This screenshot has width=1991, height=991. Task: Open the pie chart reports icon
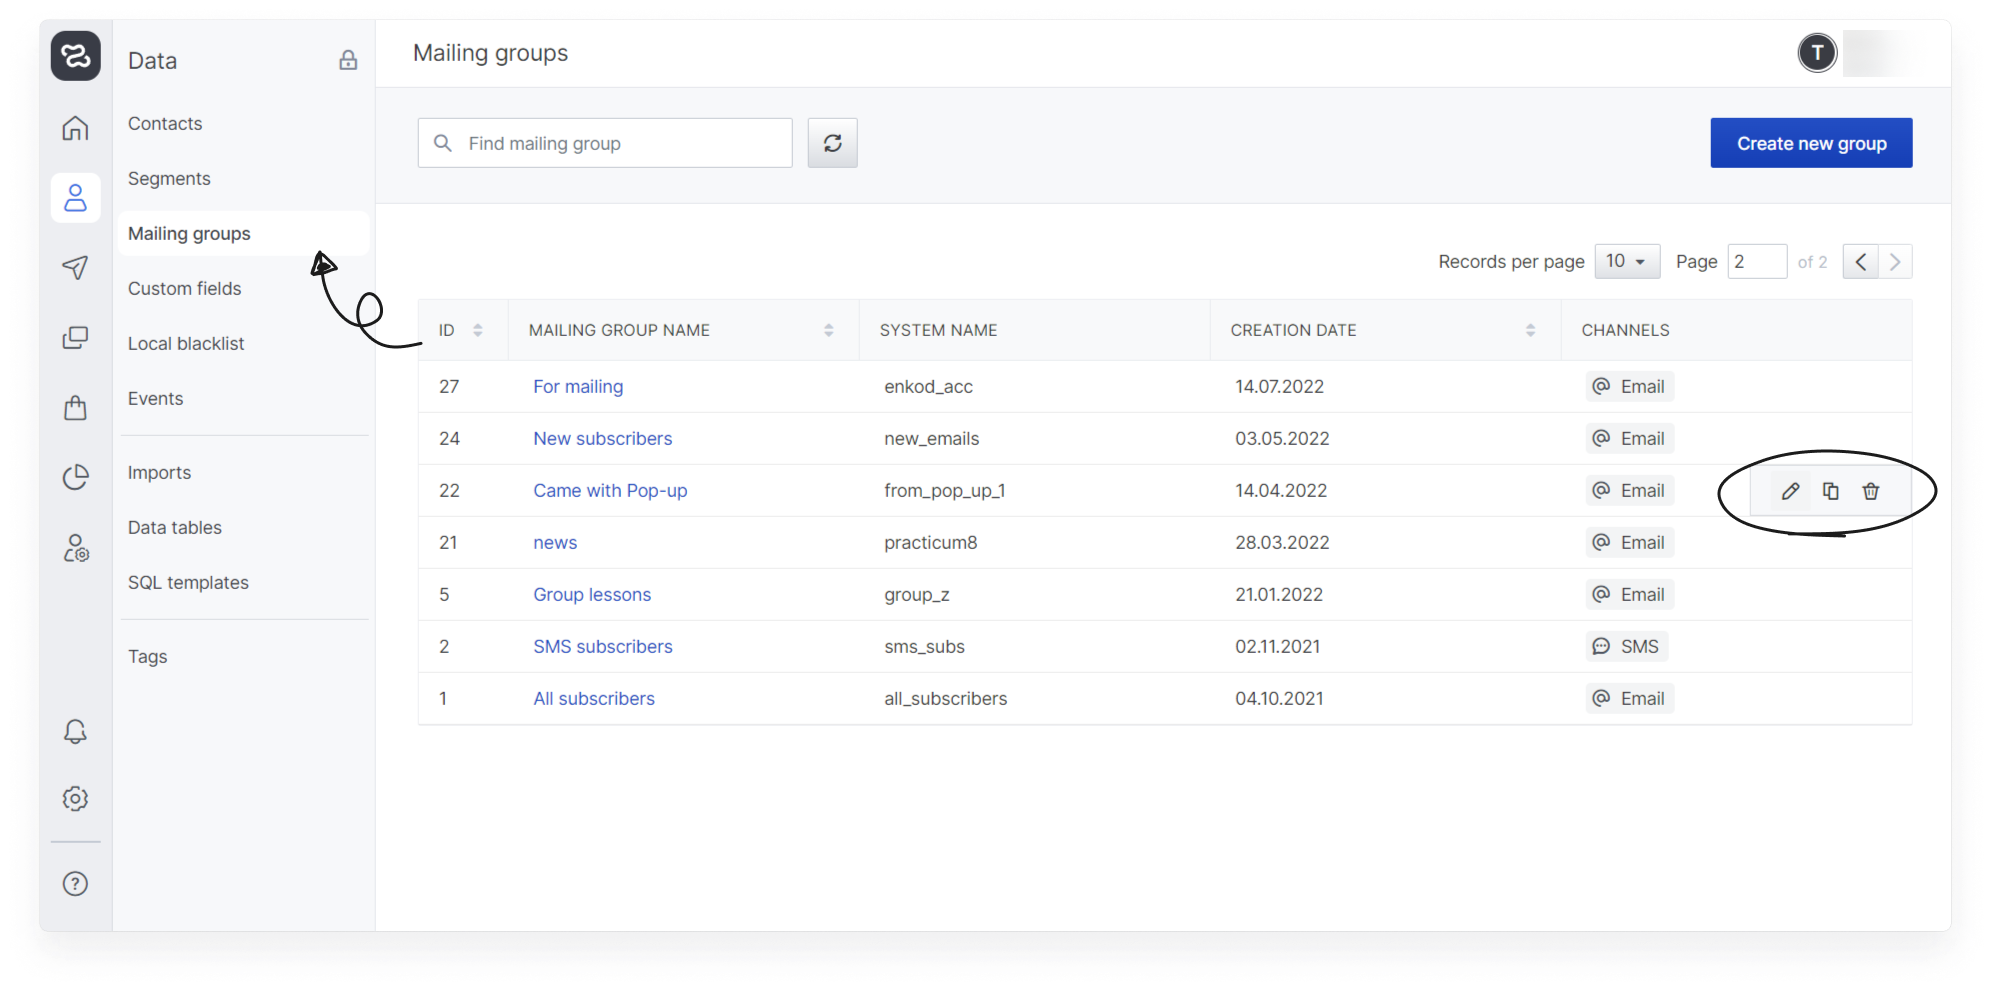[x=75, y=477]
